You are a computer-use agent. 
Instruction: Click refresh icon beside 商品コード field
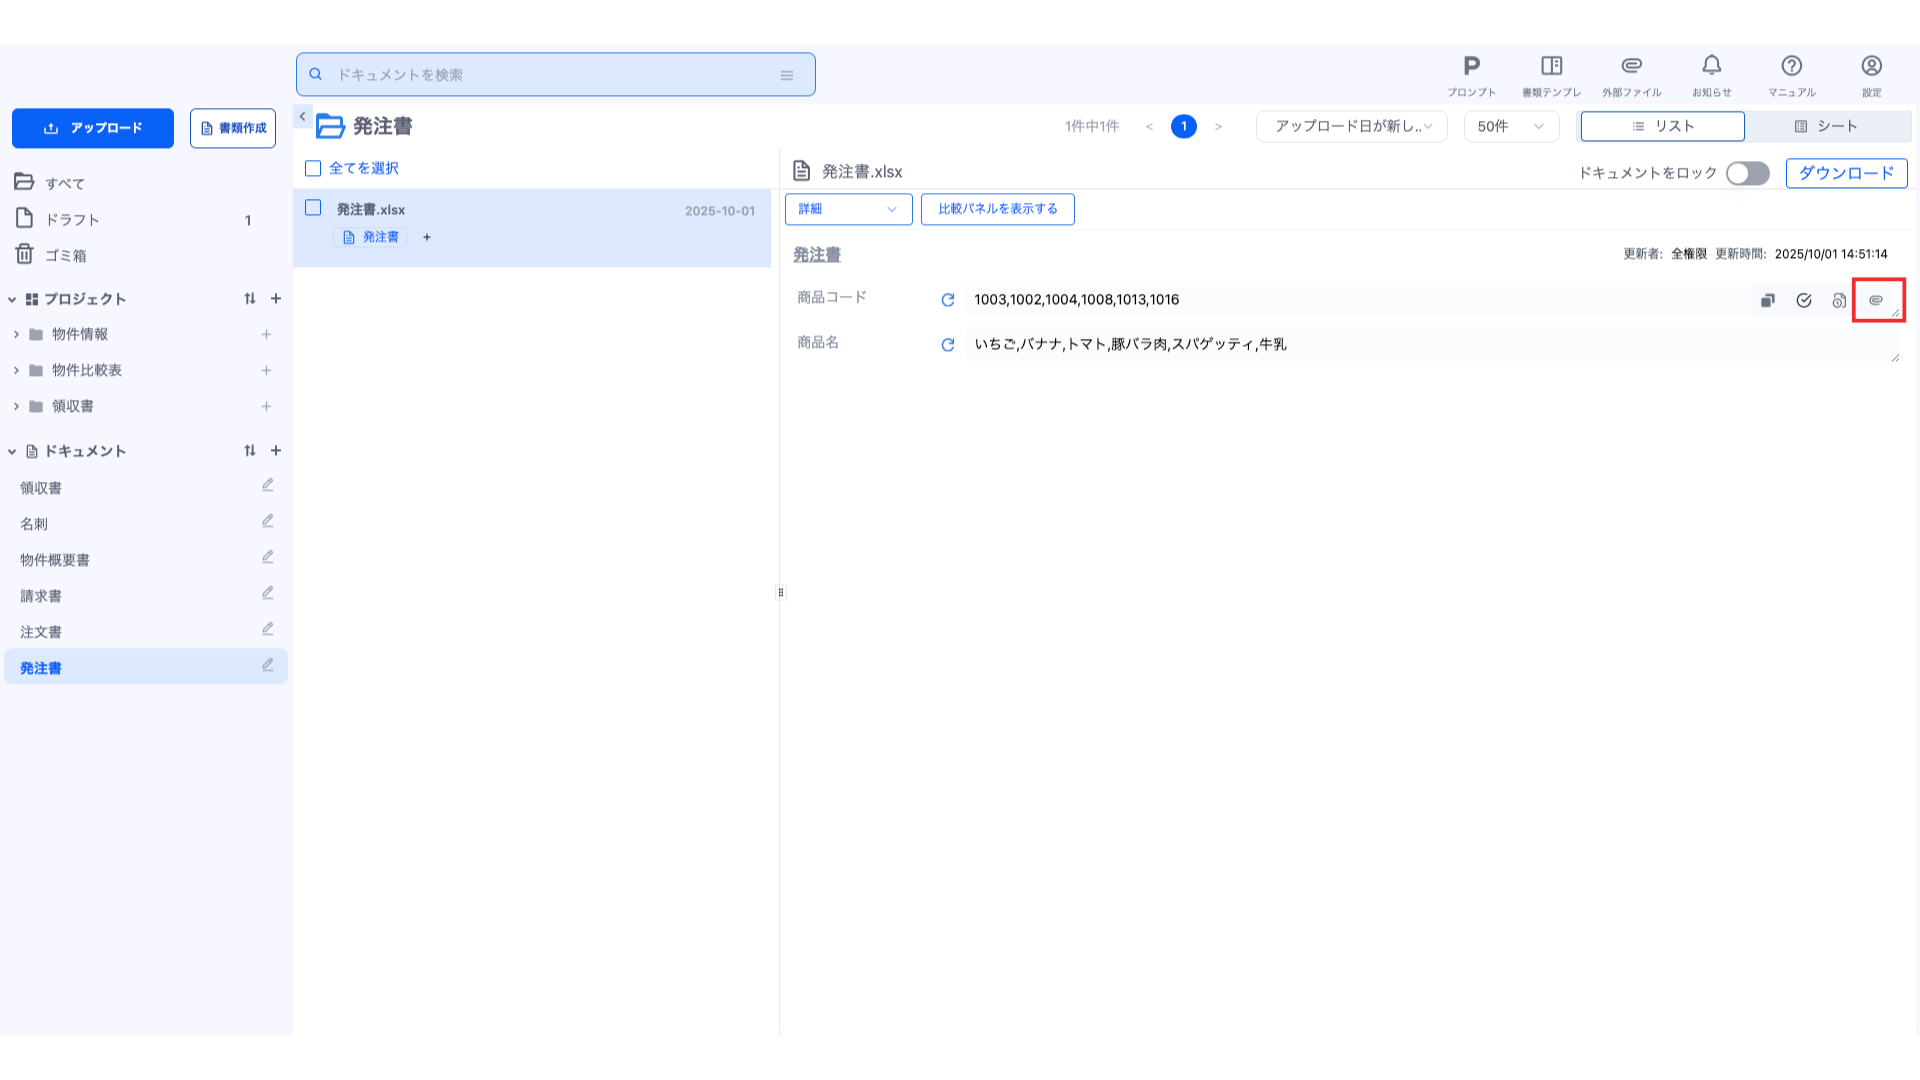tap(947, 300)
